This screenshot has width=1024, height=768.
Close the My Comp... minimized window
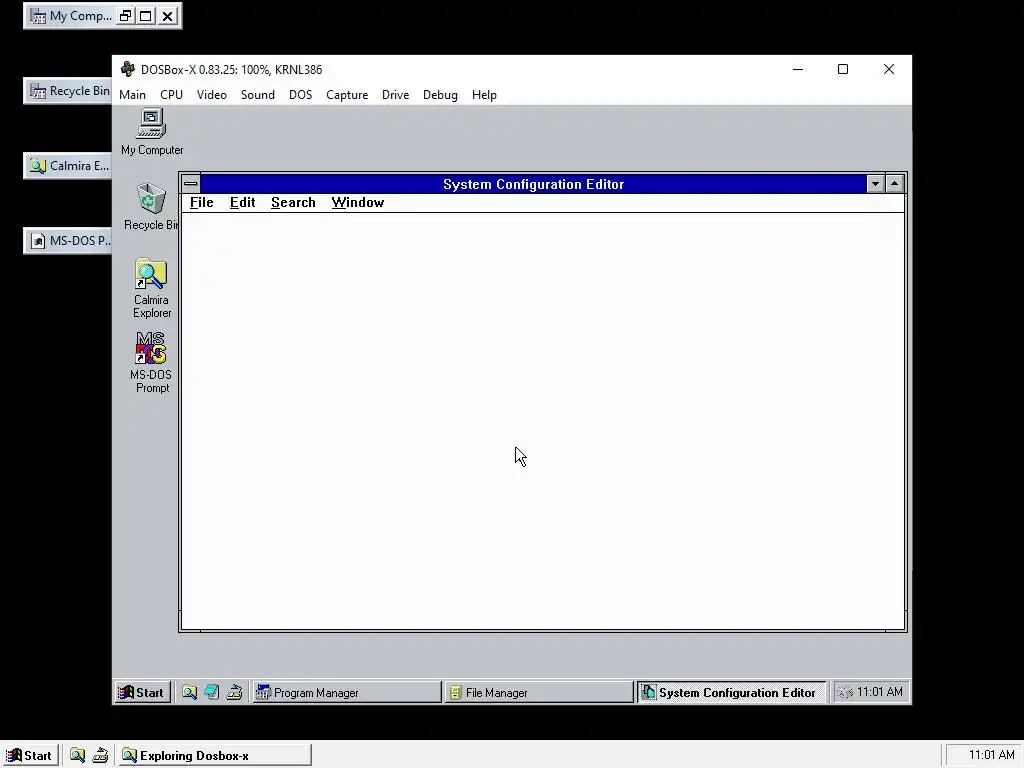pos(168,16)
